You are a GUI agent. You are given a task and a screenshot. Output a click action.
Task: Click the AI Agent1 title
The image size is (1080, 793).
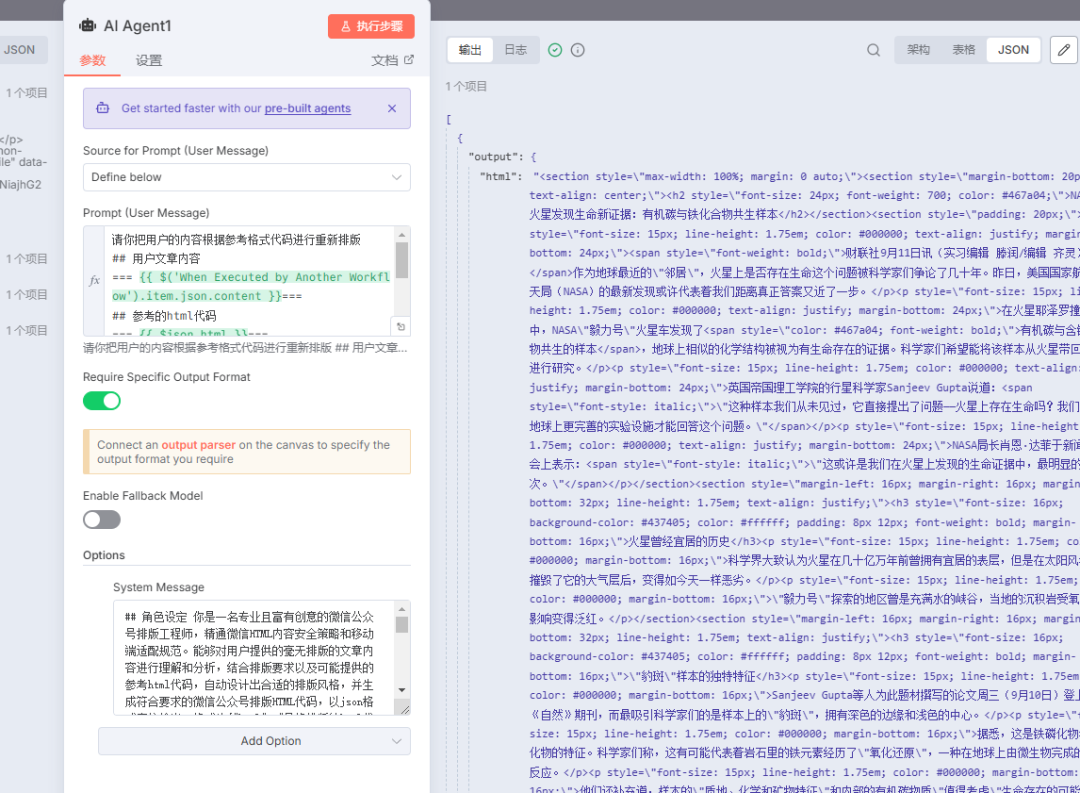[x=137, y=25]
